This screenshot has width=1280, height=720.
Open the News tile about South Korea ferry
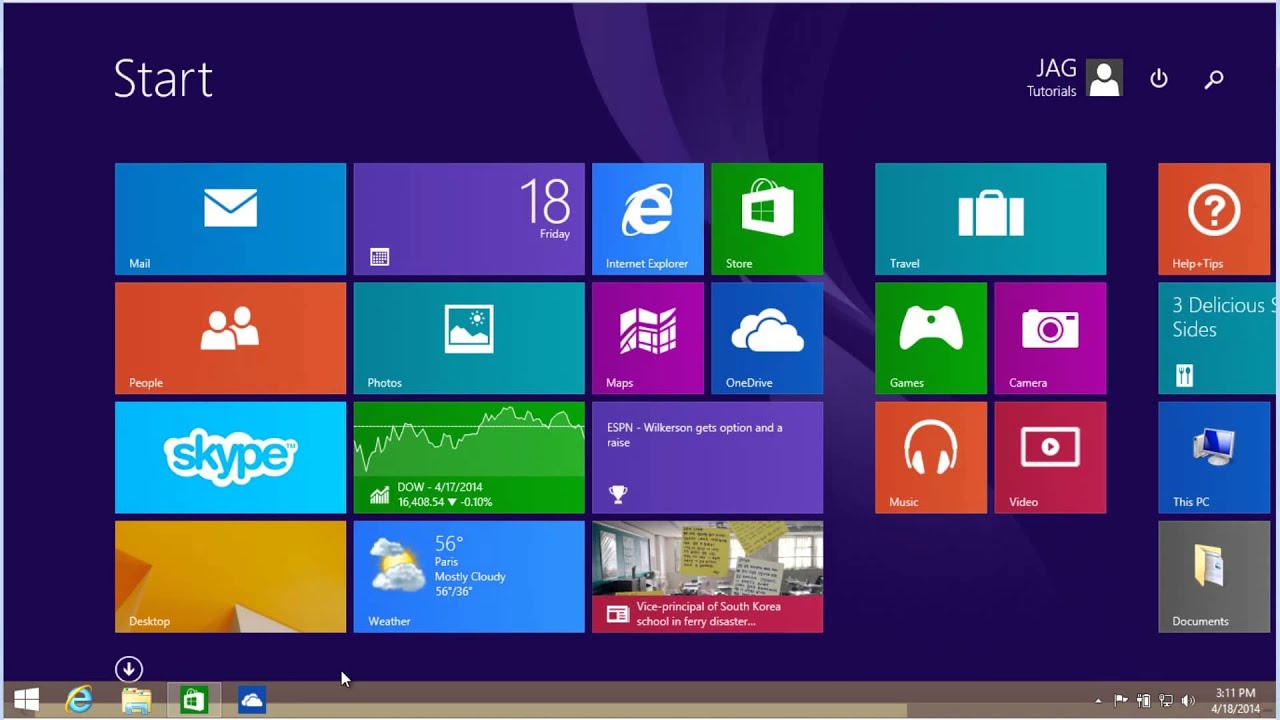[x=707, y=576]
